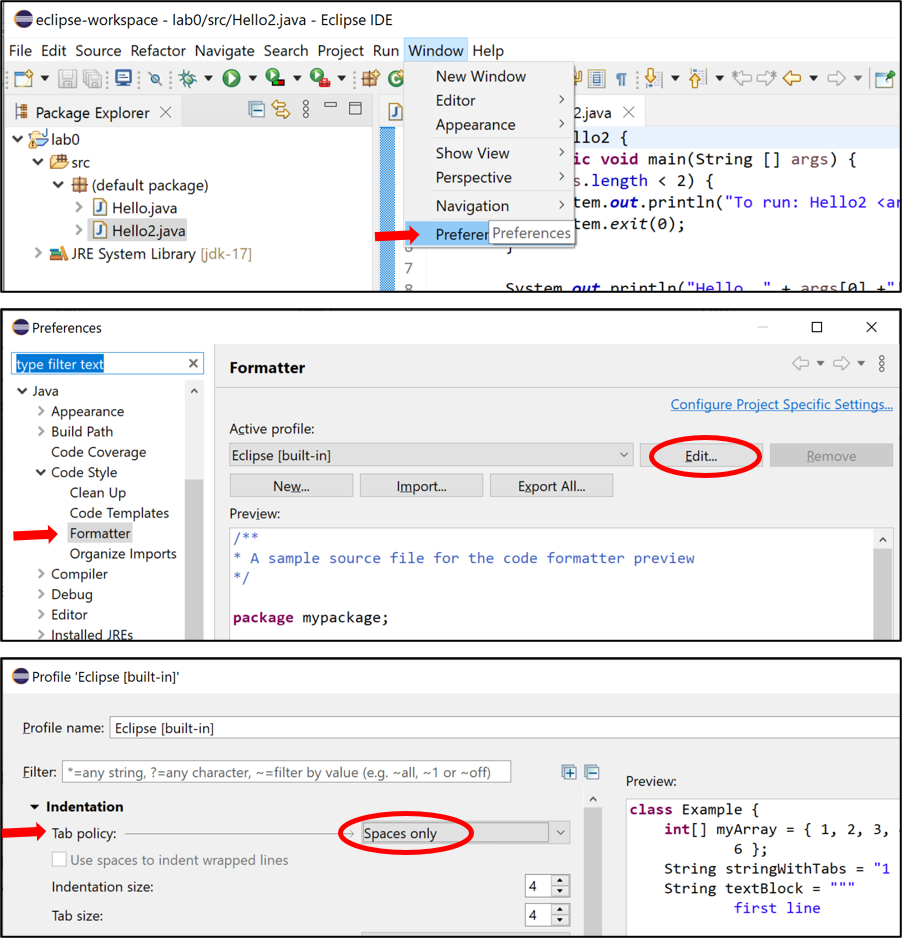Click Last Edit Location back icon
This screenshot has width=902, height=938.
tap(742, 78)
